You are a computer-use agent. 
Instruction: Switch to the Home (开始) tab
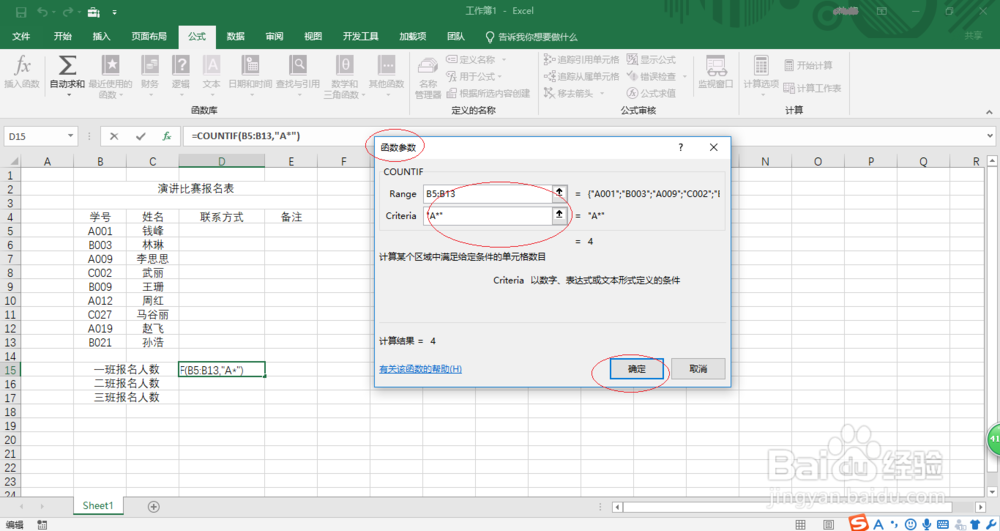(x=62, y=36)
